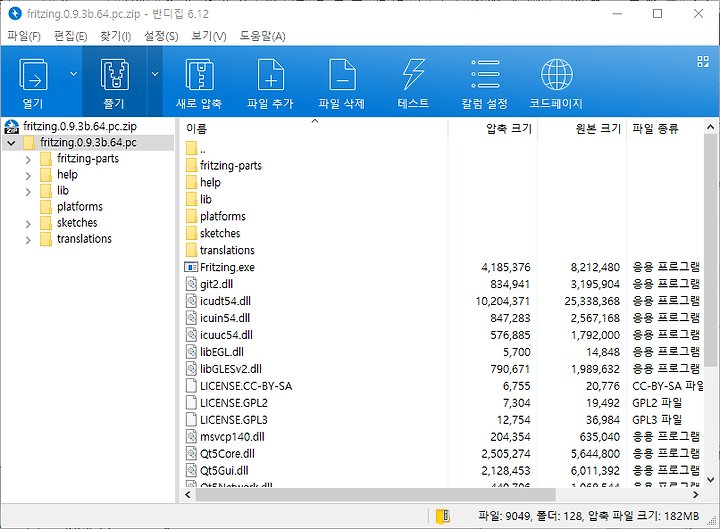Click the horizontal scrollbar right arrow
The height and width of the screenshot is (529, 720).
[x=696, y=495]
